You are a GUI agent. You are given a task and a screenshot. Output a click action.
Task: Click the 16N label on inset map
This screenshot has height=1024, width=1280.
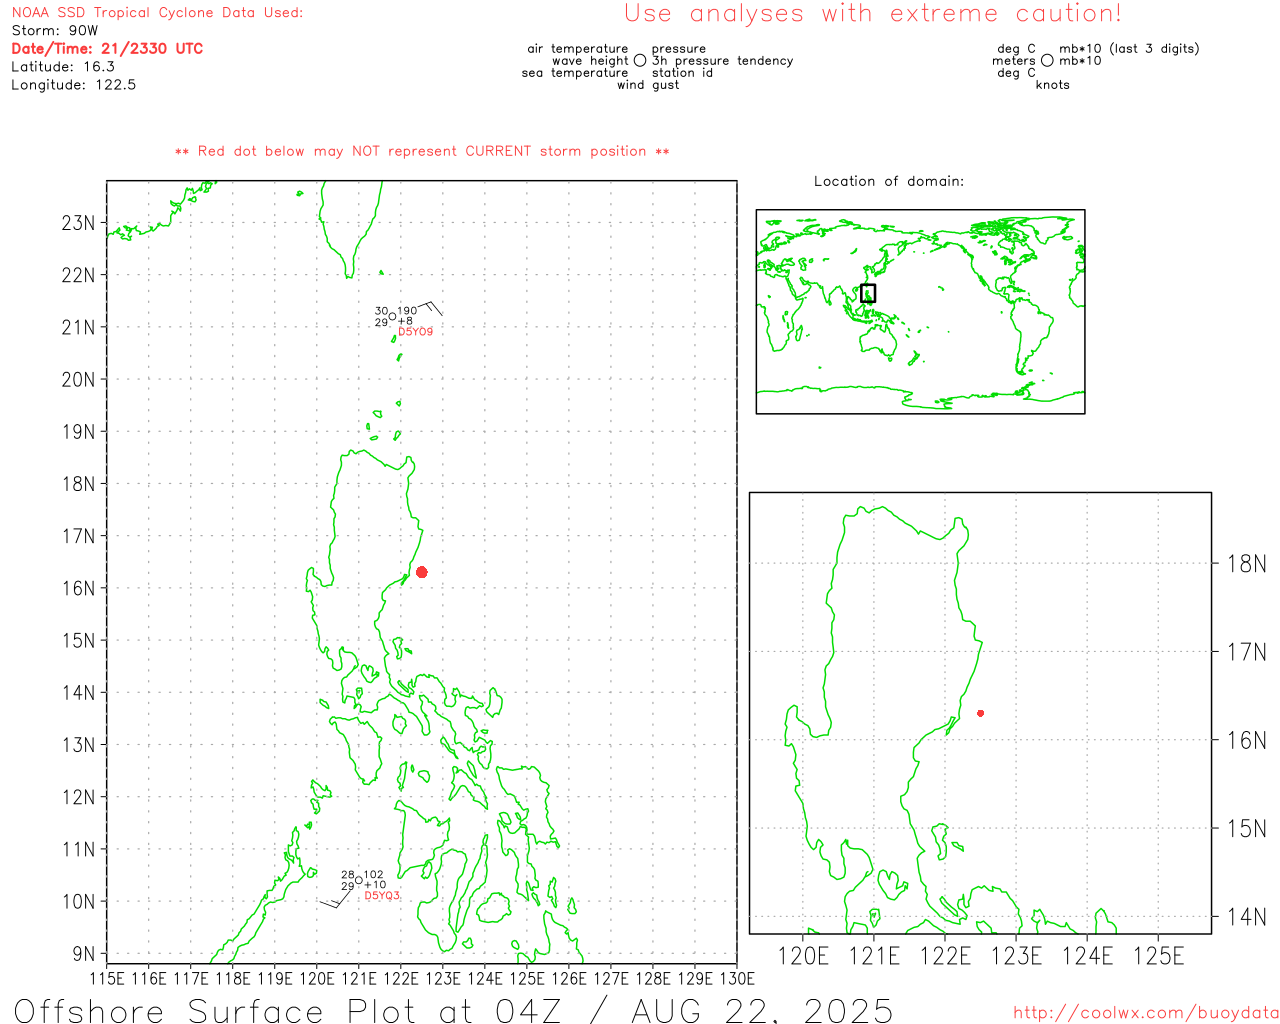(1246, 740)
